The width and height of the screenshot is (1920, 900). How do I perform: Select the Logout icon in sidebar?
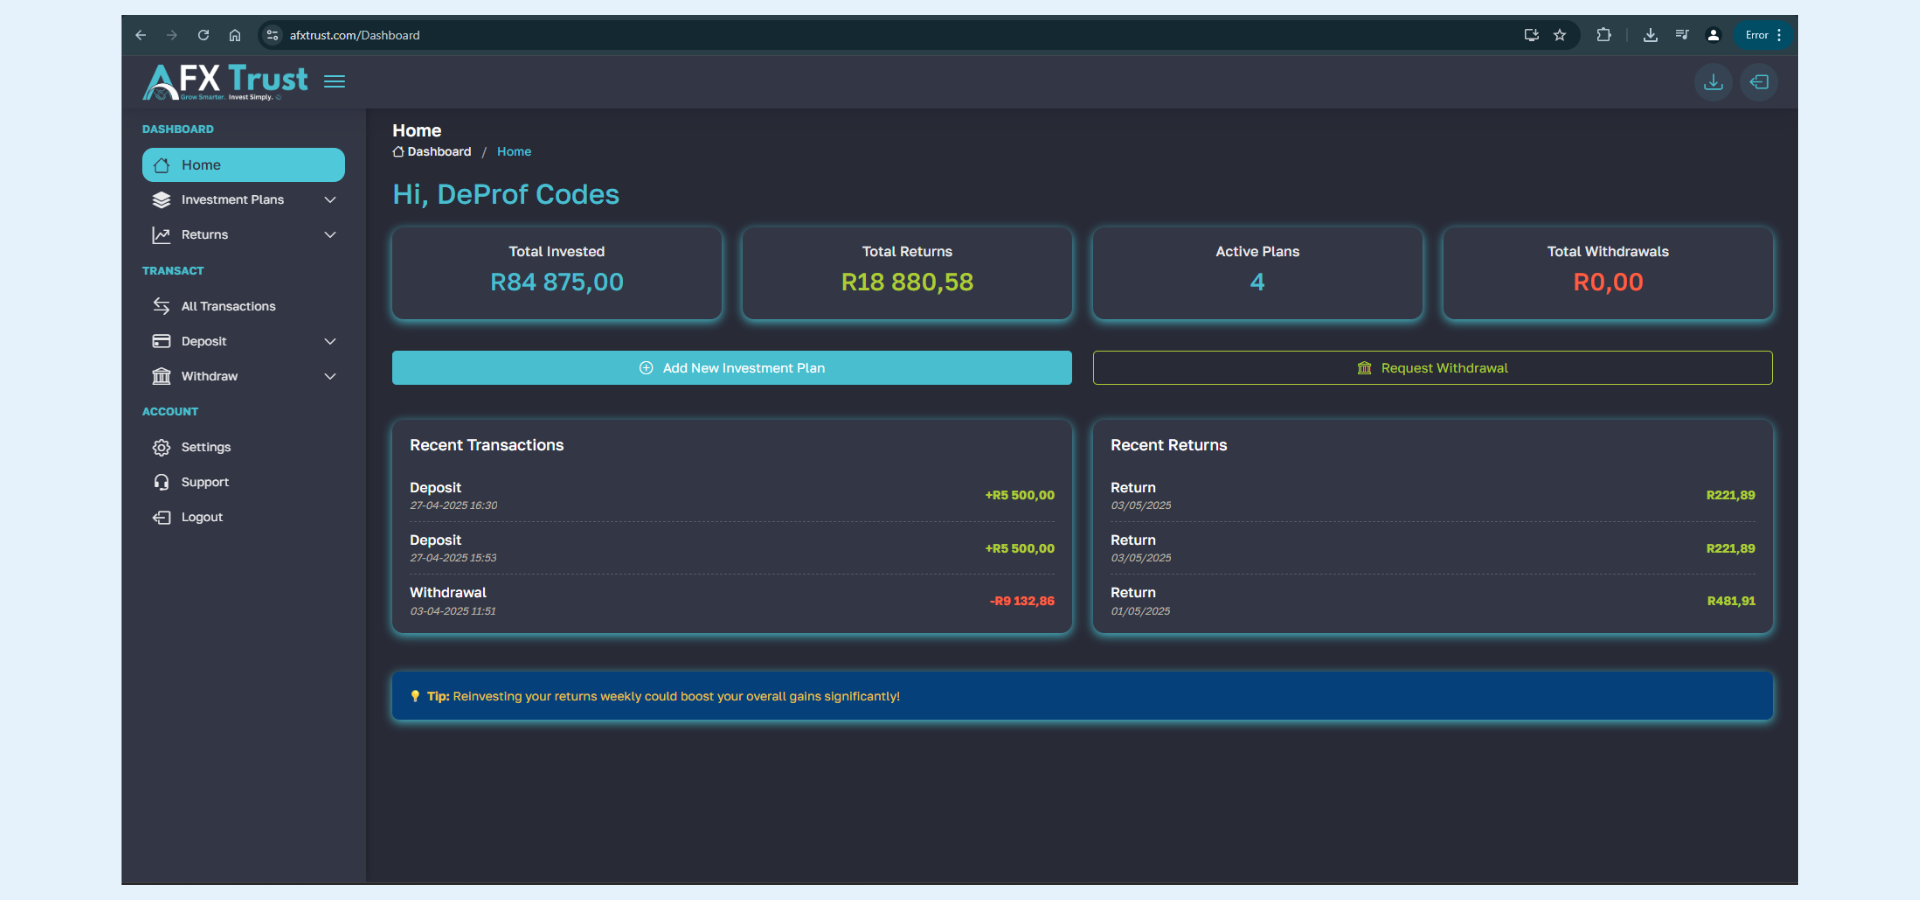162,517
